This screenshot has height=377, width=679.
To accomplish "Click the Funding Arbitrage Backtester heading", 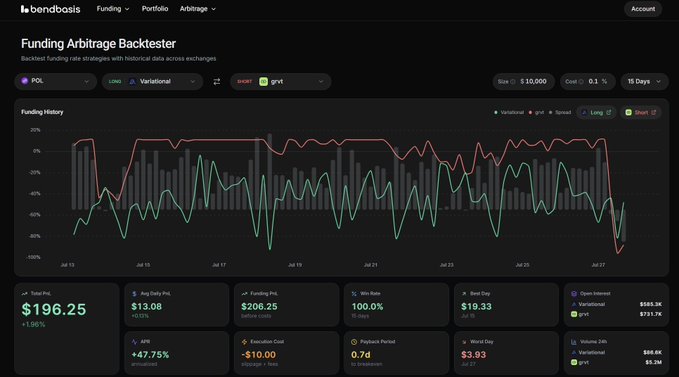I will coord(98,44).
